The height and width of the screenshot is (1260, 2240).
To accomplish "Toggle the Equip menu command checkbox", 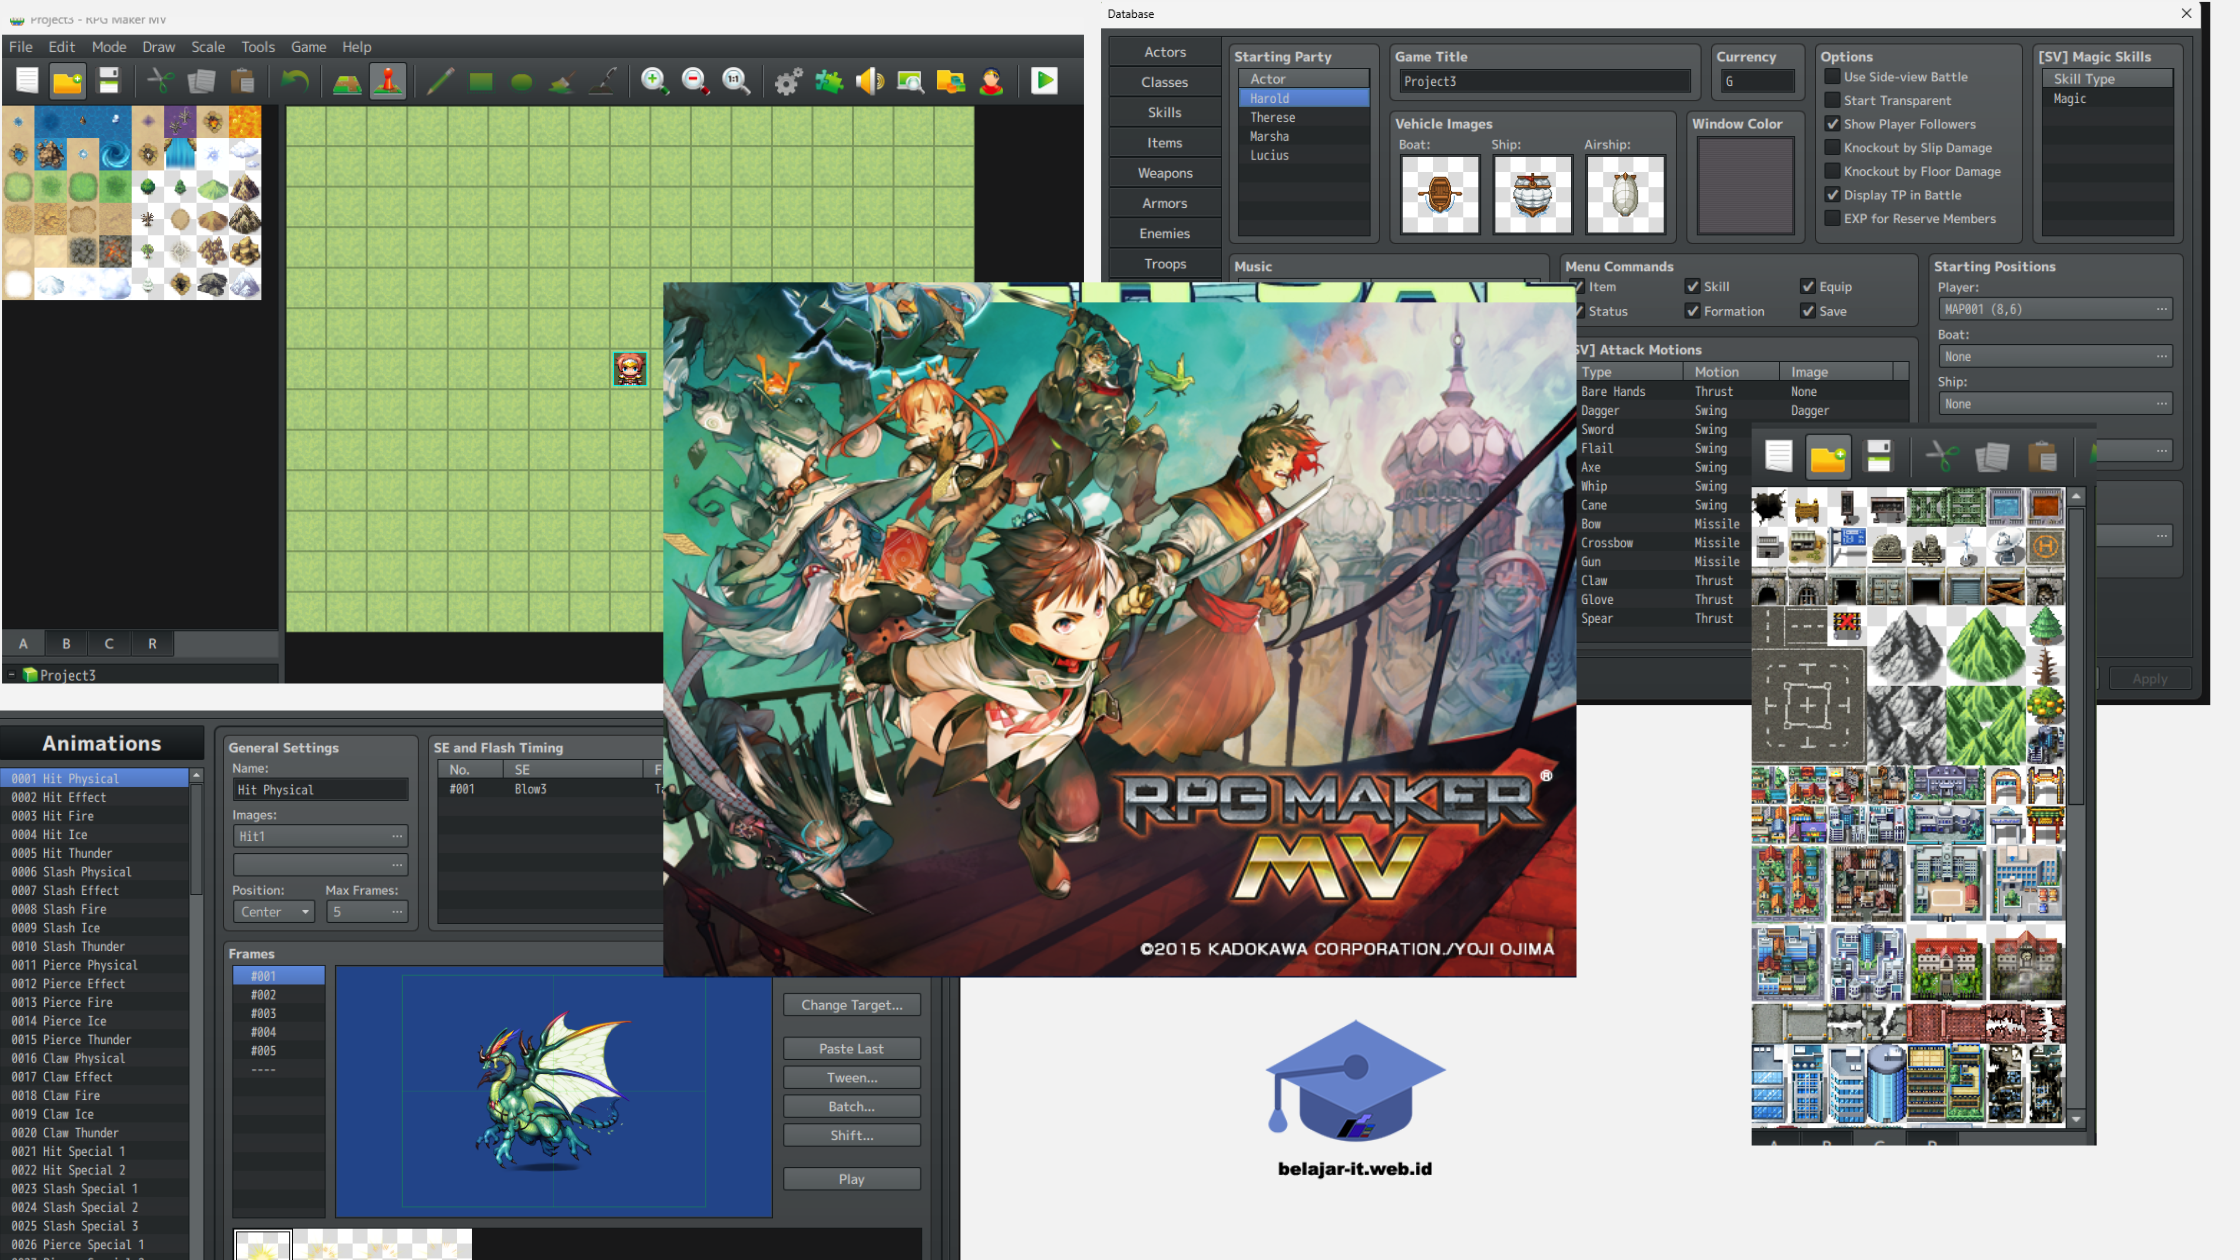I will pyautogui.click(x=1808, y=286).
